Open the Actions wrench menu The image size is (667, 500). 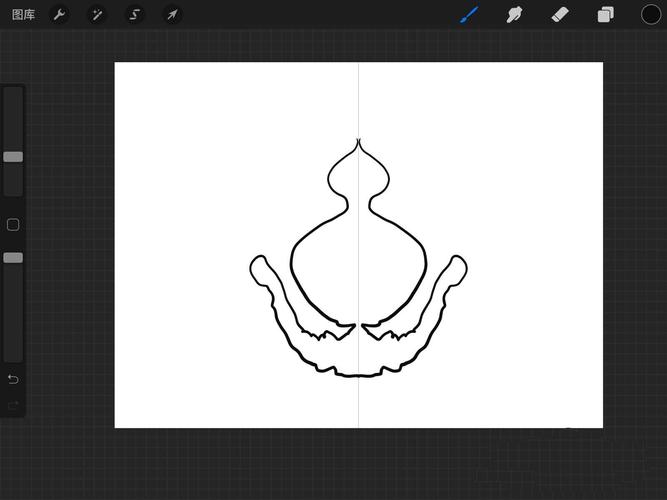pyautogui.click(x=59, y=15)
